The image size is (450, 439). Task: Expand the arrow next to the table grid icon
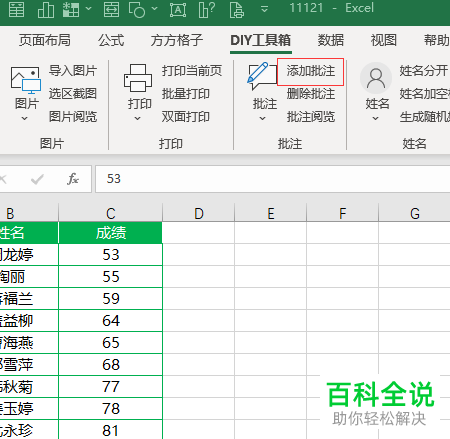click(x=88, y=8)
